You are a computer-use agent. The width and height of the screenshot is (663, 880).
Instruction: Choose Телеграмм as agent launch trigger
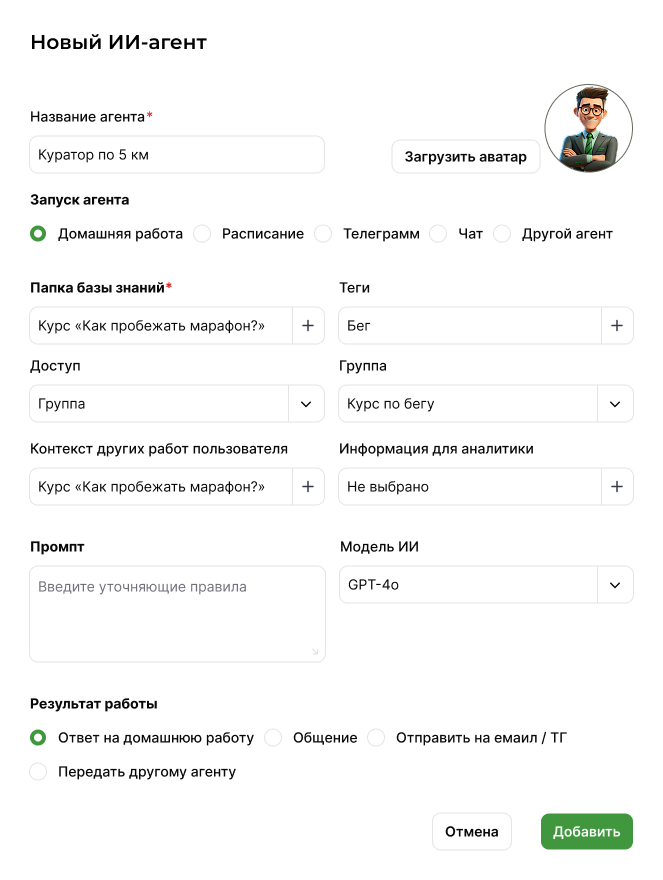[324, 234]
